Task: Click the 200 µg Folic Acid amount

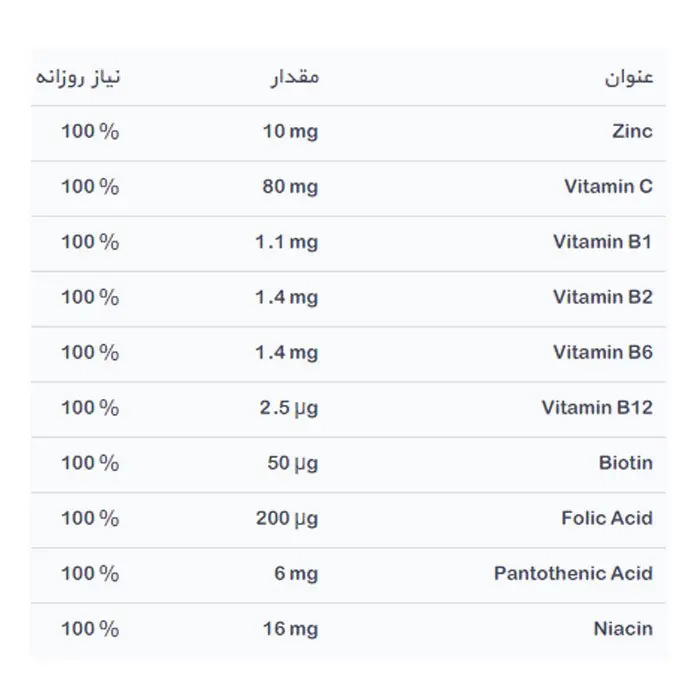Action: (x=287, y=519)
